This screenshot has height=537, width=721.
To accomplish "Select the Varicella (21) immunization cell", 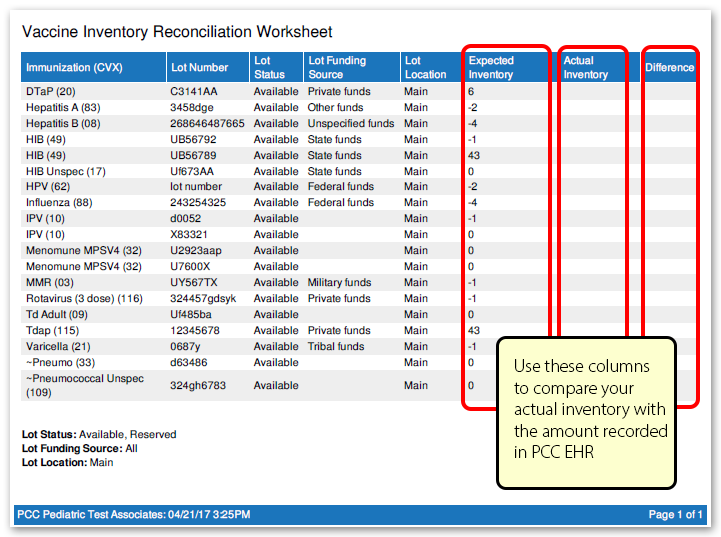I will pyautogui.click(x=58, y=347).
